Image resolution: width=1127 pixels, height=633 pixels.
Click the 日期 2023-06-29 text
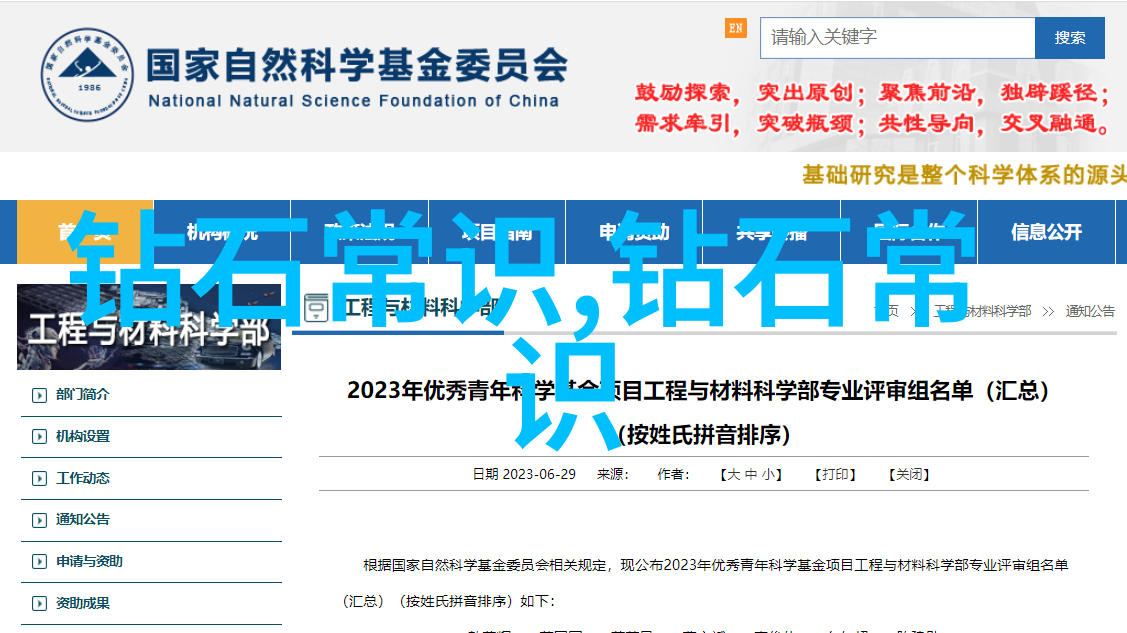pos(524,474)
